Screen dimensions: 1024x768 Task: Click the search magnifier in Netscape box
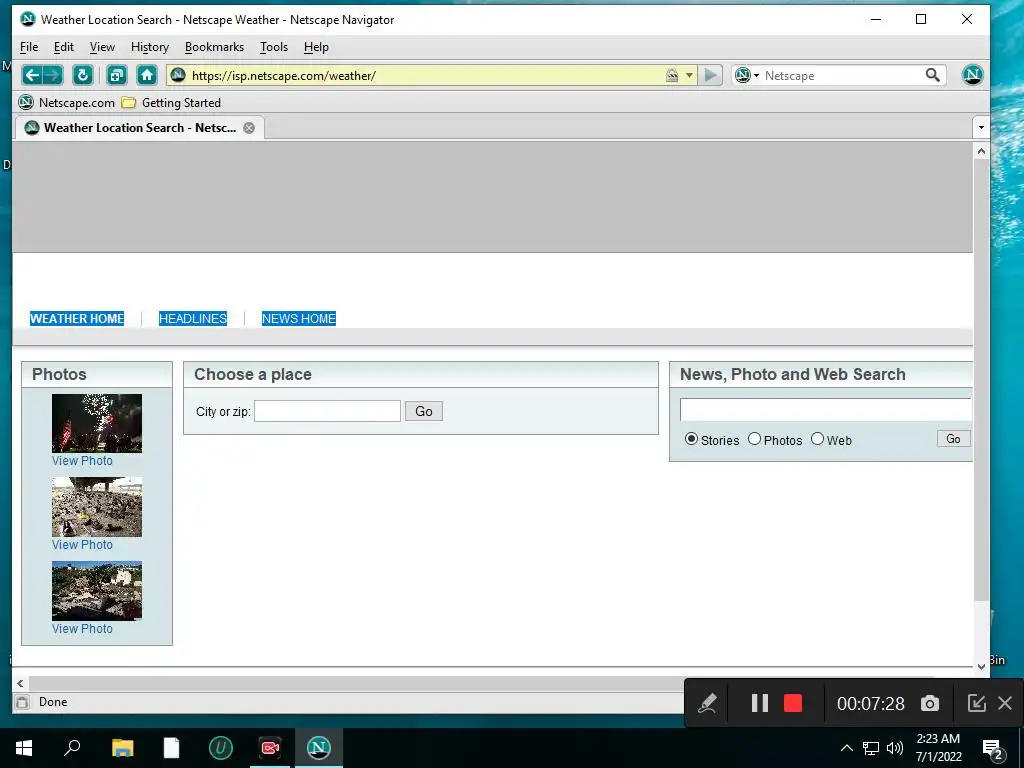point(933,75)
